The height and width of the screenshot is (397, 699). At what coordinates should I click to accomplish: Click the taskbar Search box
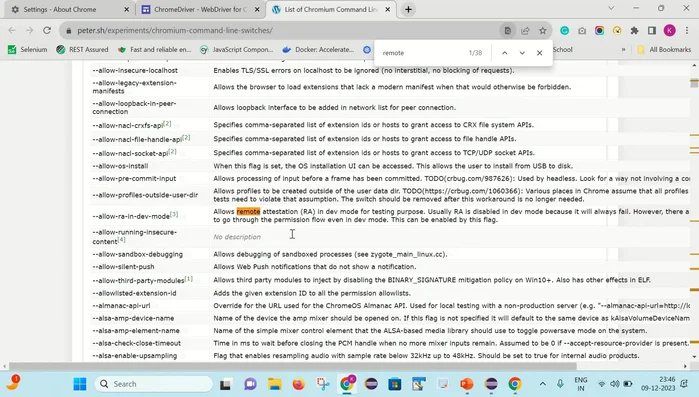pyautogui.click(x=154, y=384)
